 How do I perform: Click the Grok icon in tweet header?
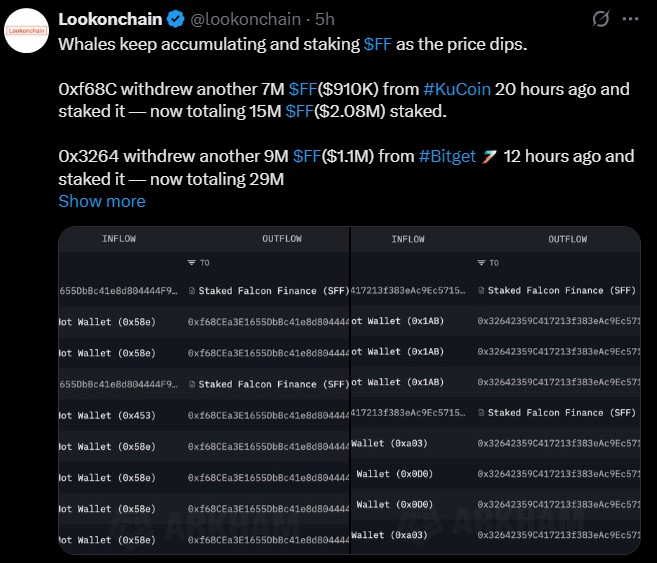[601, 19]
